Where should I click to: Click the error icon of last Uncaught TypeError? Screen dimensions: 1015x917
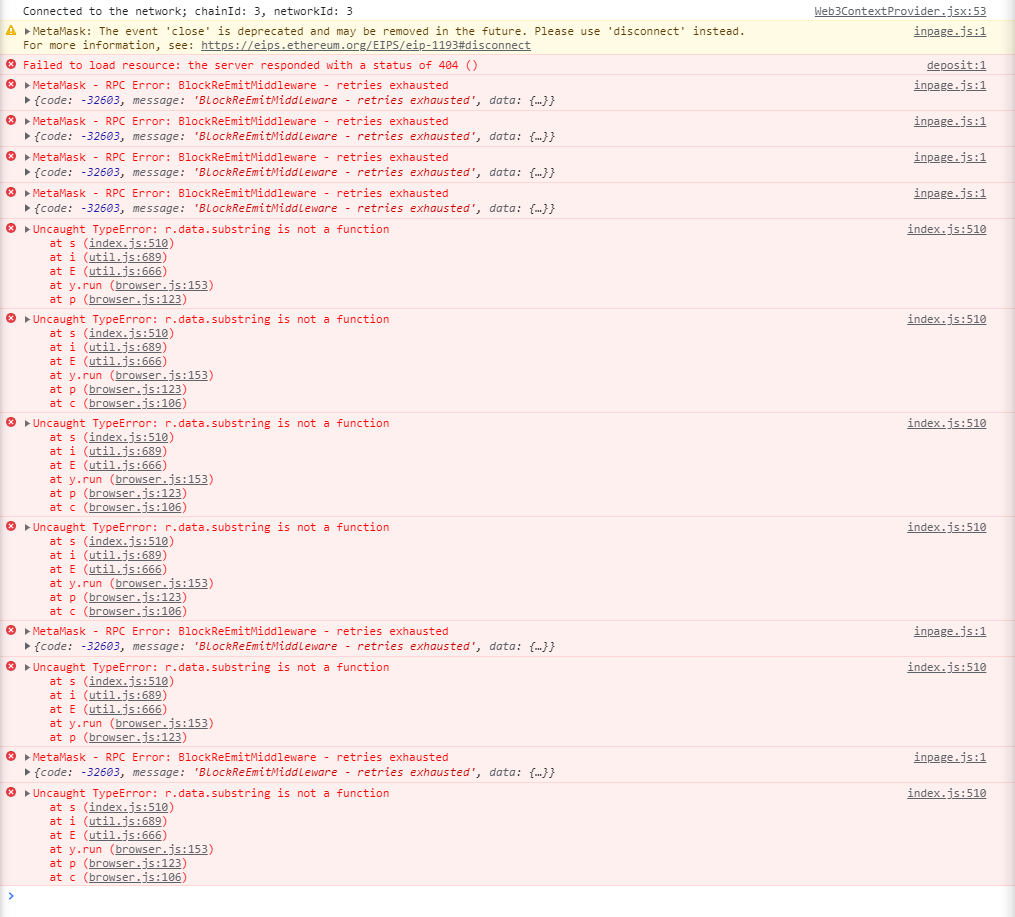tap(11, 792)
